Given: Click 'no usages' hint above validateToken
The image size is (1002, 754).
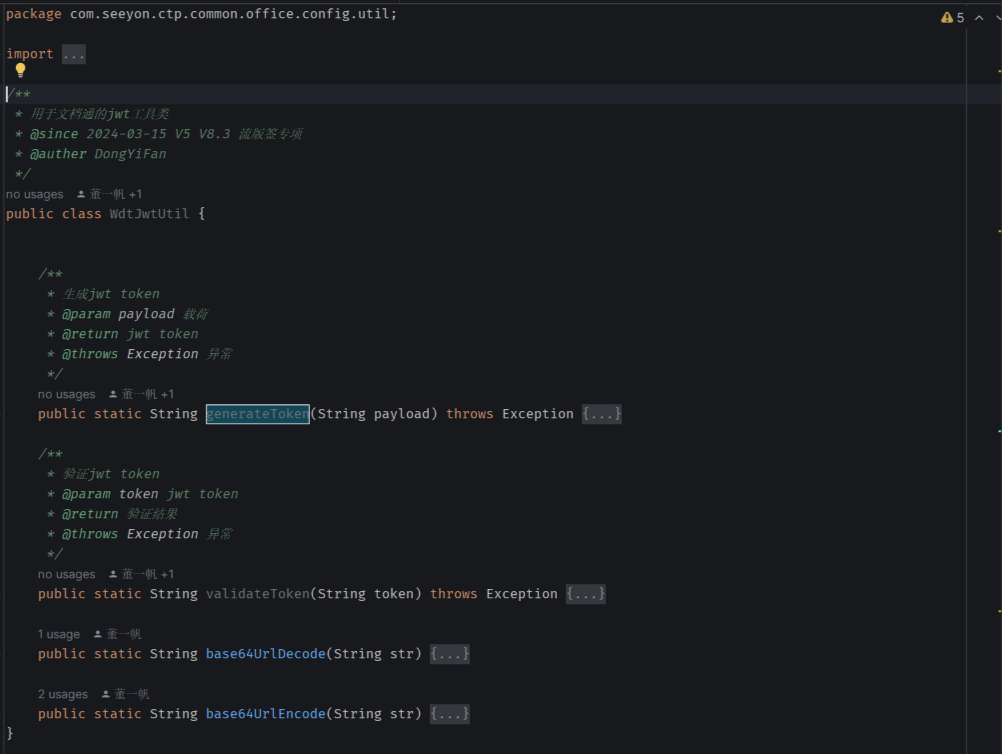Looking at the screenshot, I should [66, 574].
